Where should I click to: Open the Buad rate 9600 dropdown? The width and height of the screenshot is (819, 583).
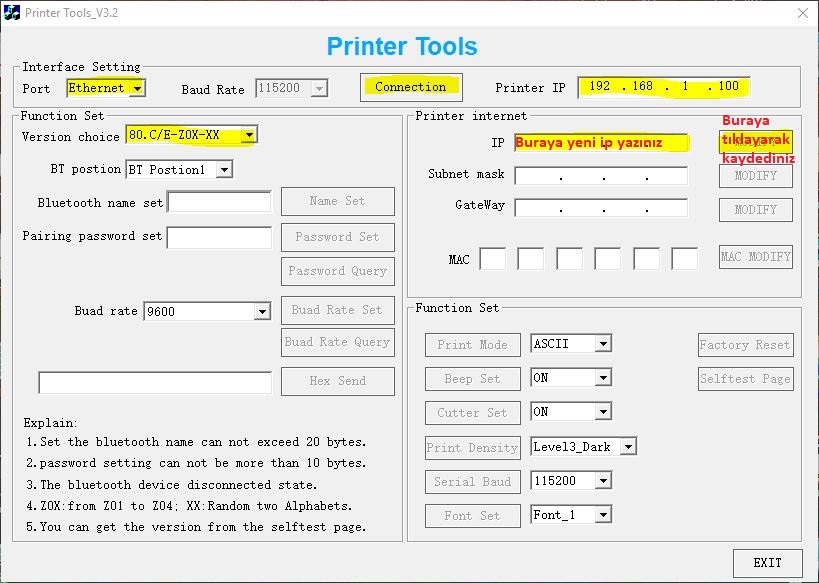click(262, 311)
